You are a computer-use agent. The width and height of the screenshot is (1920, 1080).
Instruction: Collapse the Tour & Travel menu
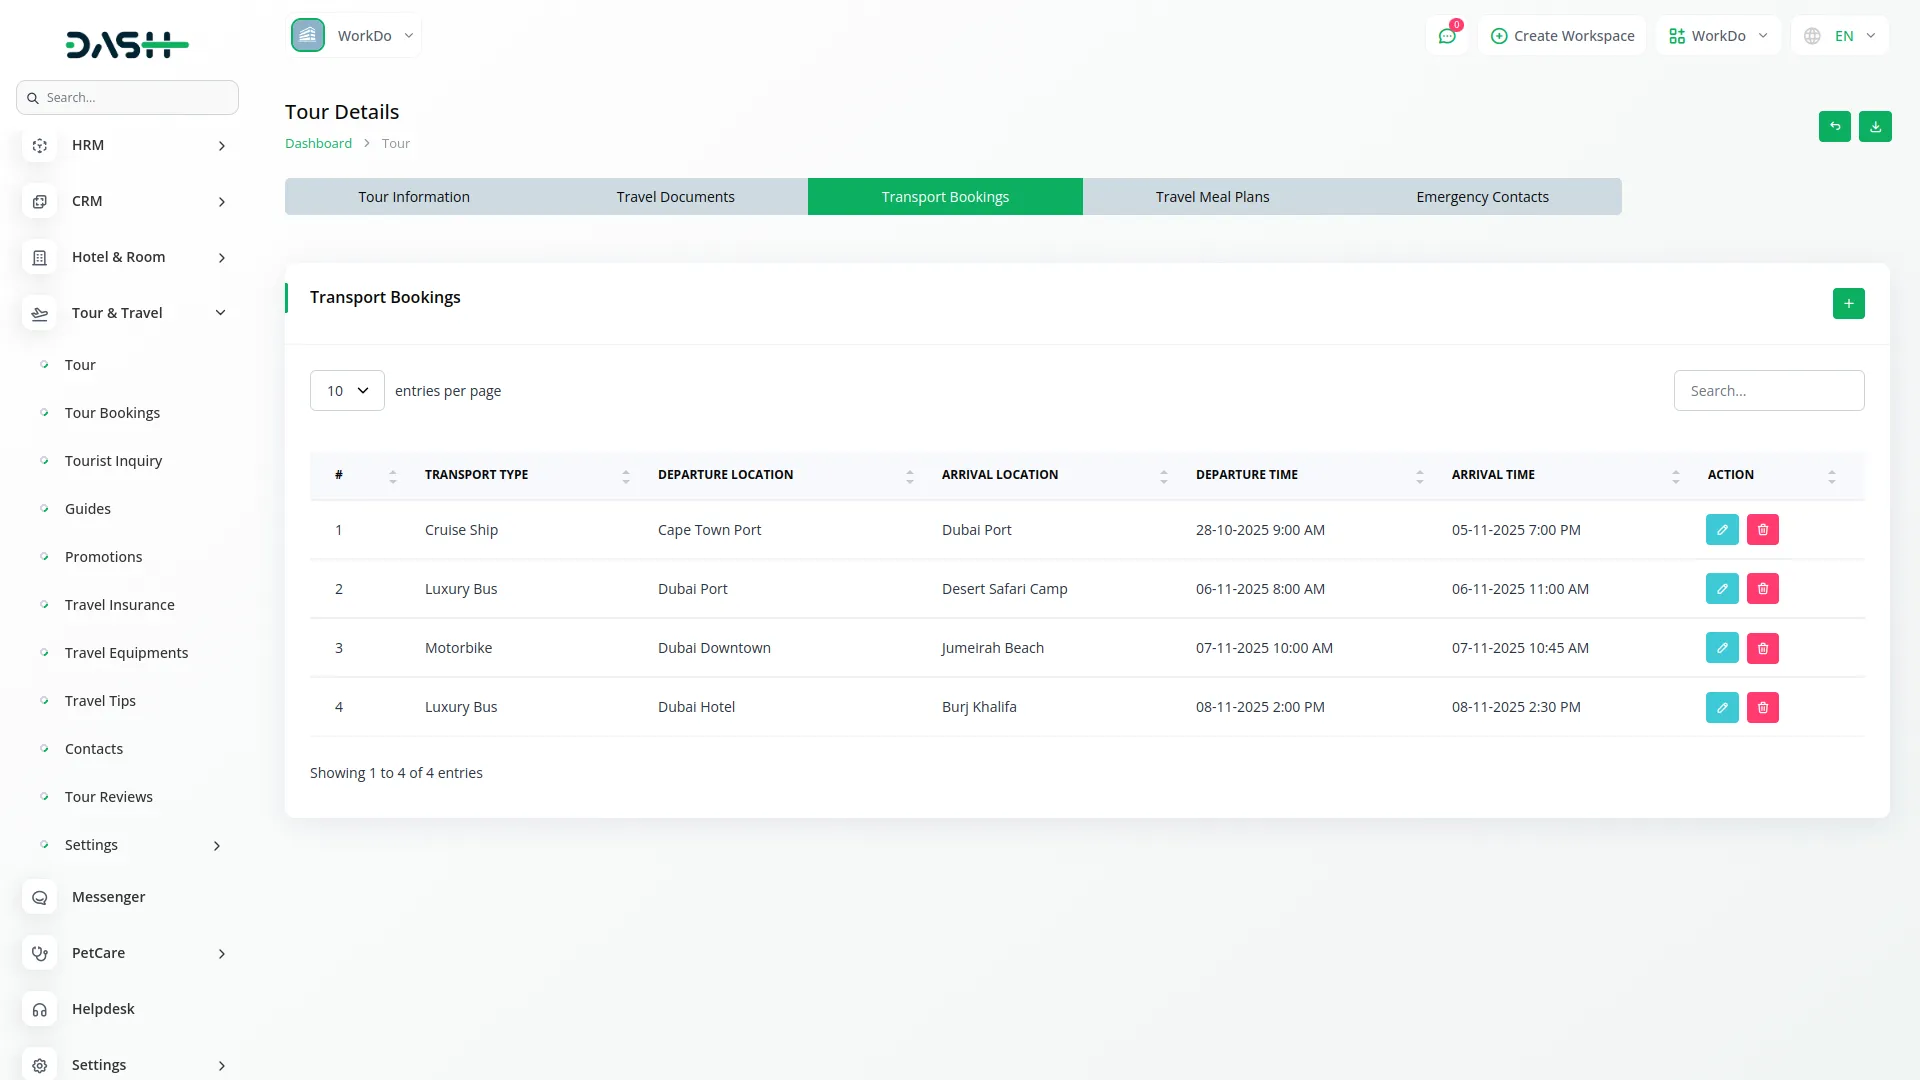click(x=221, y=313)
